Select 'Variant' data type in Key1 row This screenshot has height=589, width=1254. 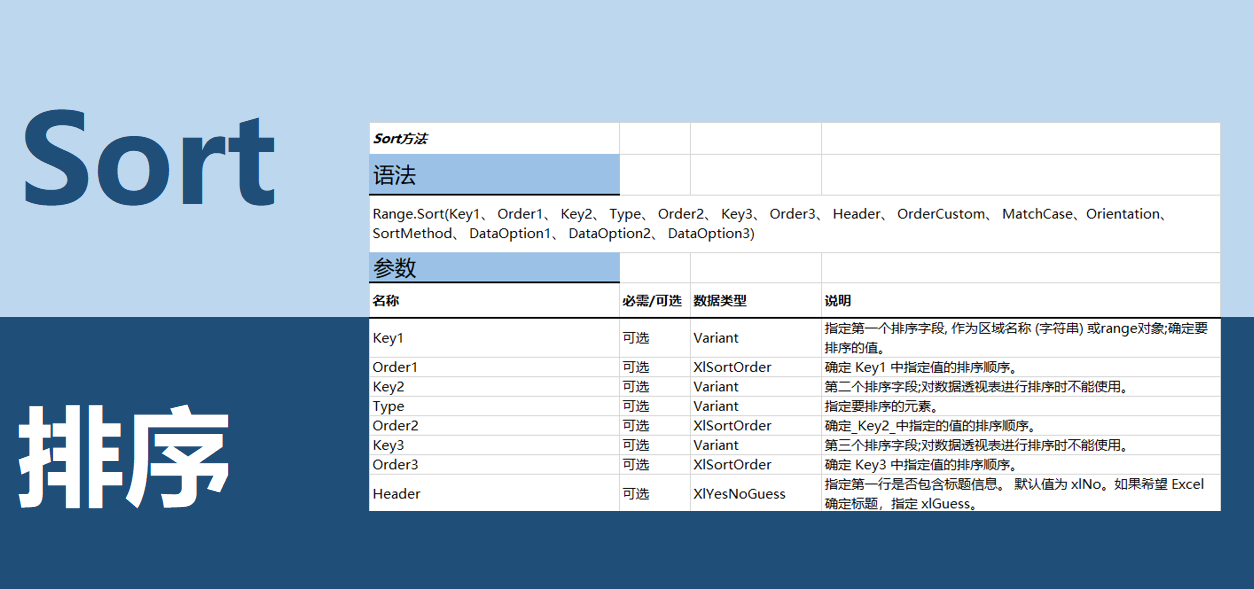(x=756, y=338)
